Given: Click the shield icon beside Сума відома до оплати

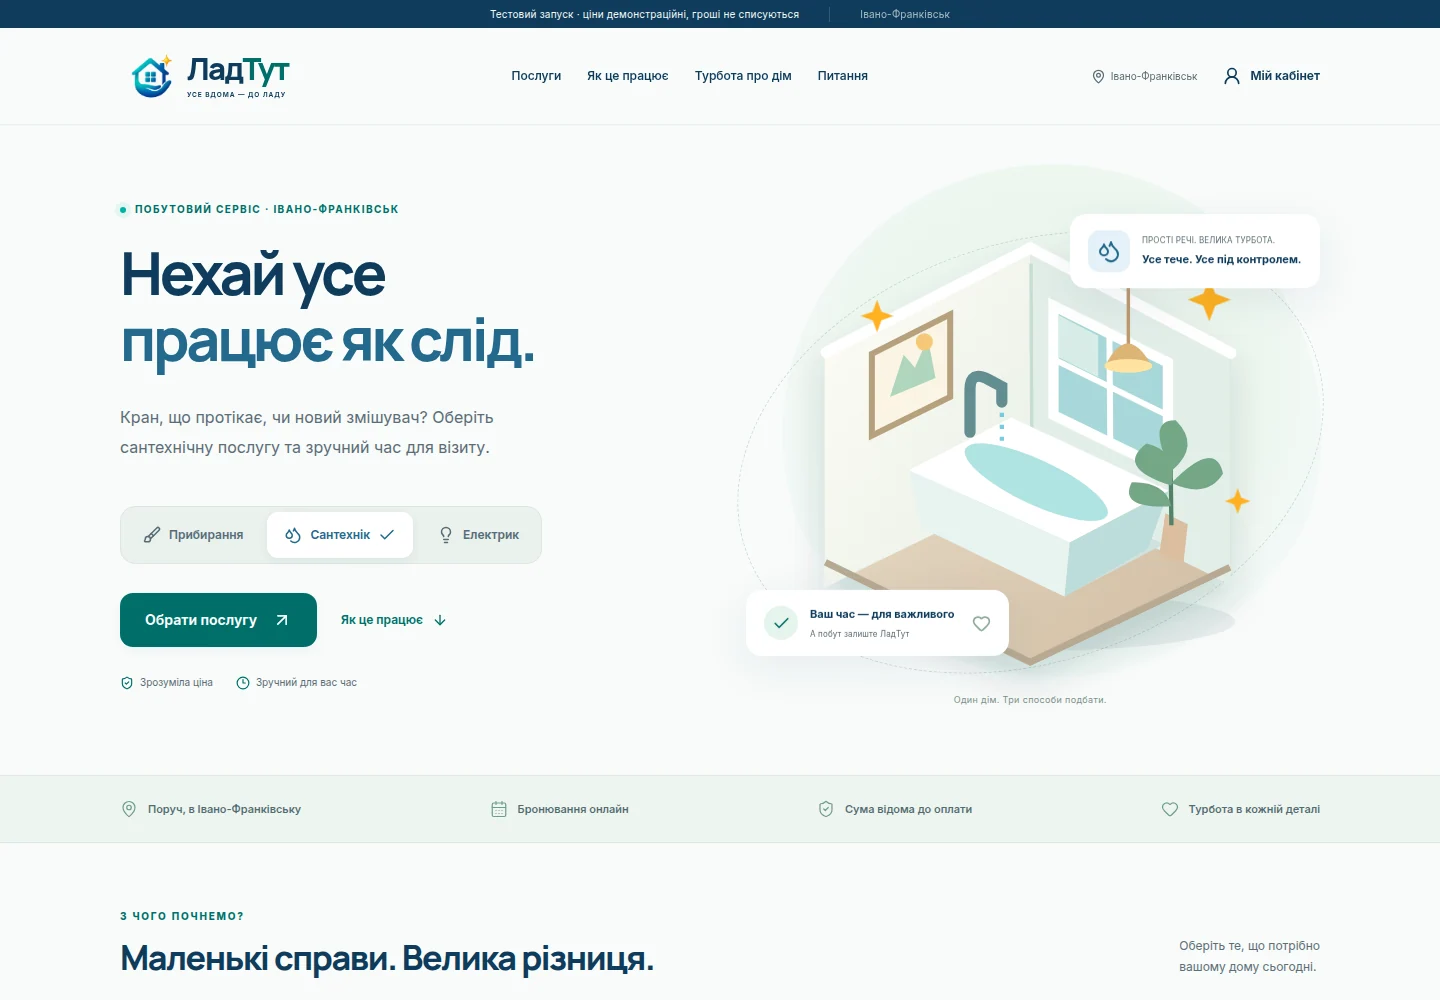Looking at the screenshot, I should click(826, 809).
